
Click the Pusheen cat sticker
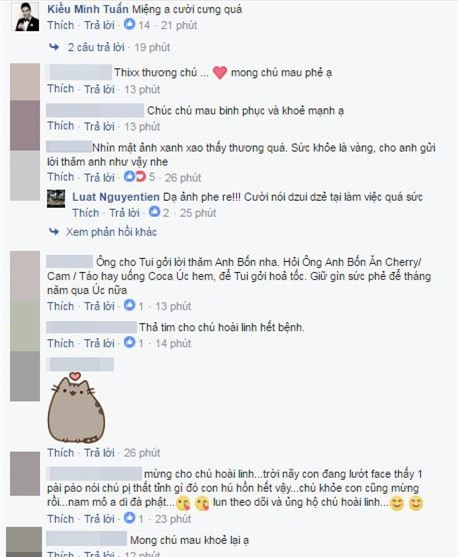pos(76,408)
